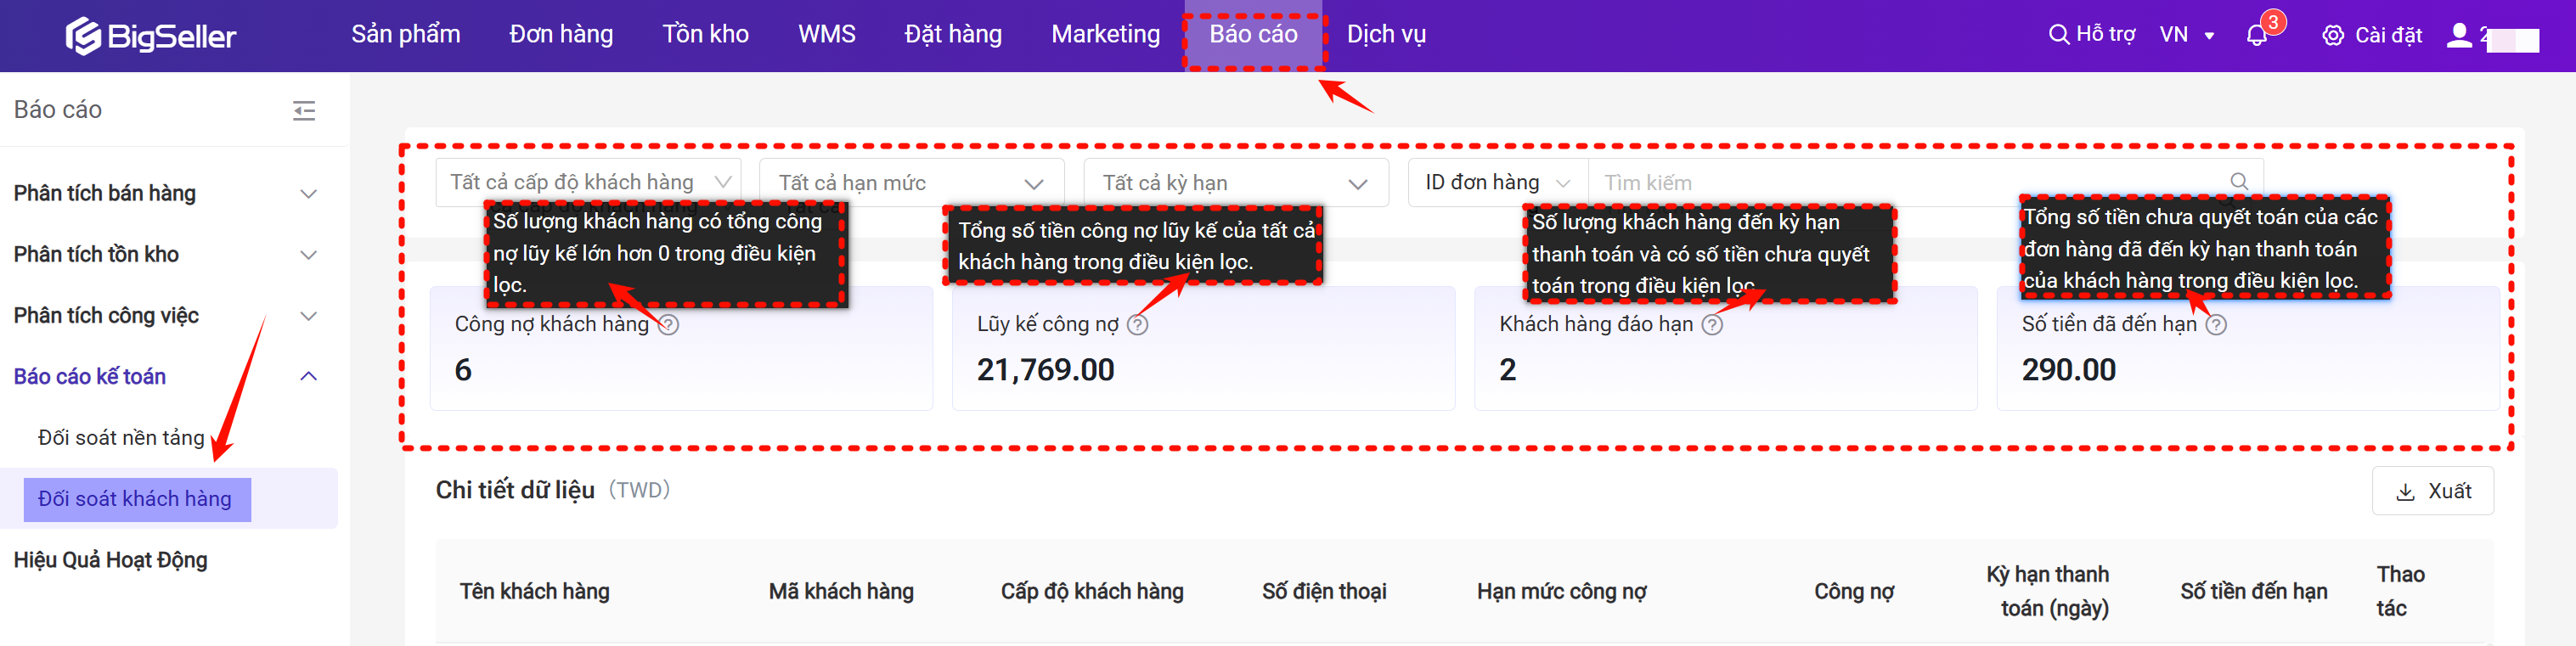2576x646 pixels.
Task: Click help icon beside Lũy kế công nợ
Action: (x=1138, y=325)
